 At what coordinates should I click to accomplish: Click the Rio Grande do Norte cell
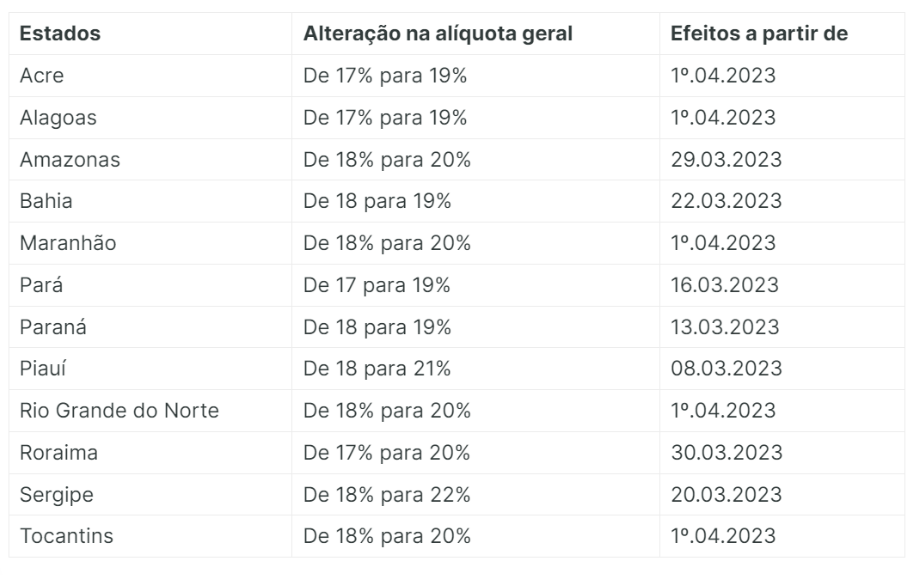pyautogui.click(x=119, y=411)
